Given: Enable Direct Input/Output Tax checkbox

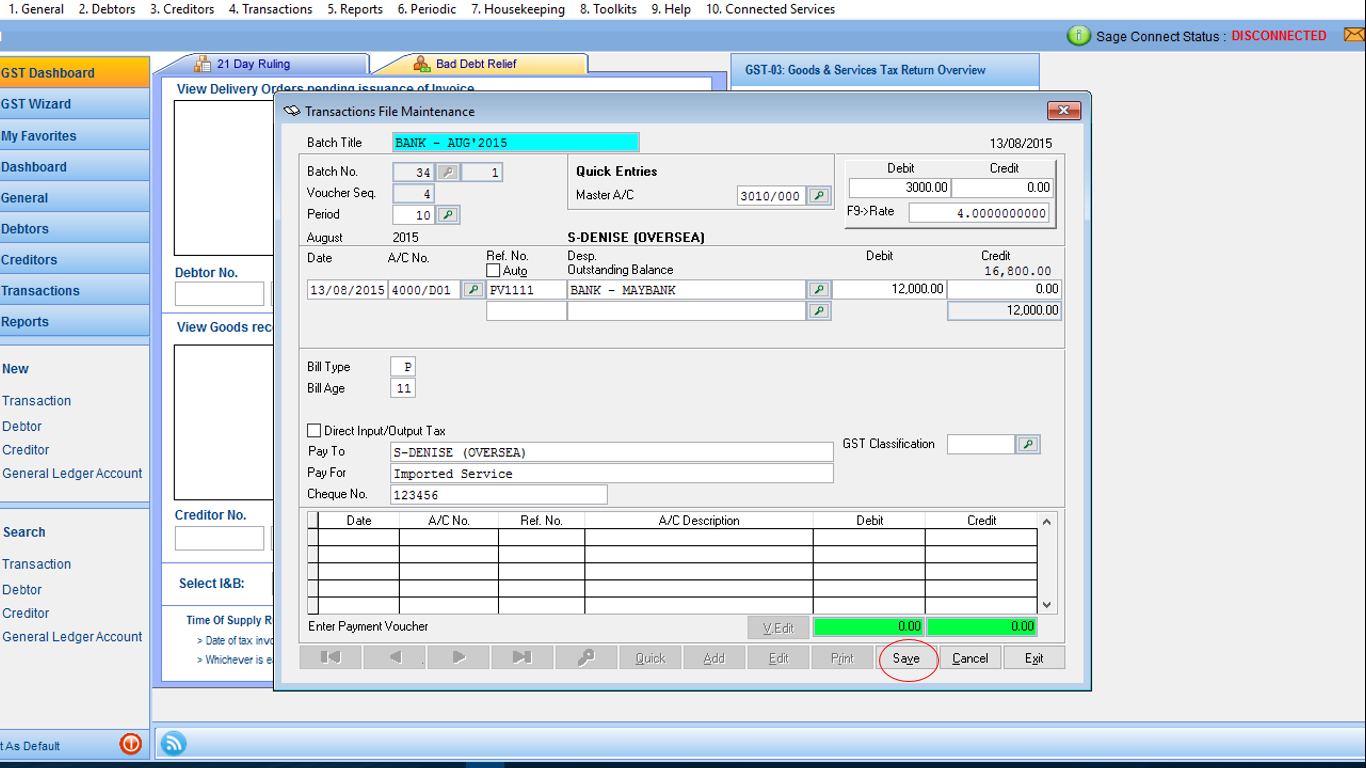Looking at the screenshot, I should click(x=314, y=430).
